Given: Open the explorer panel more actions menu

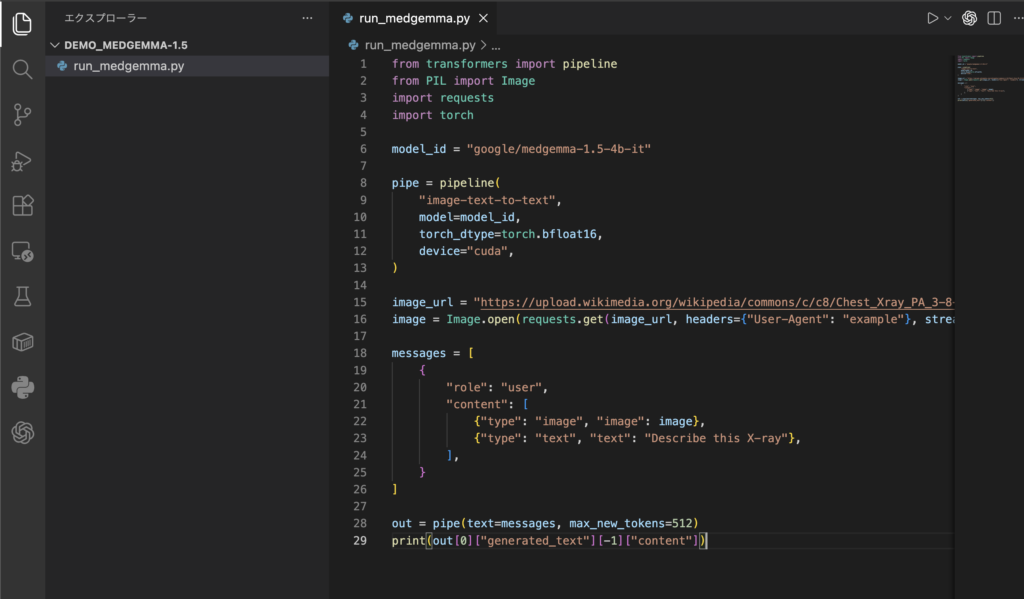Looking at the screenshot, I should 307,18.
